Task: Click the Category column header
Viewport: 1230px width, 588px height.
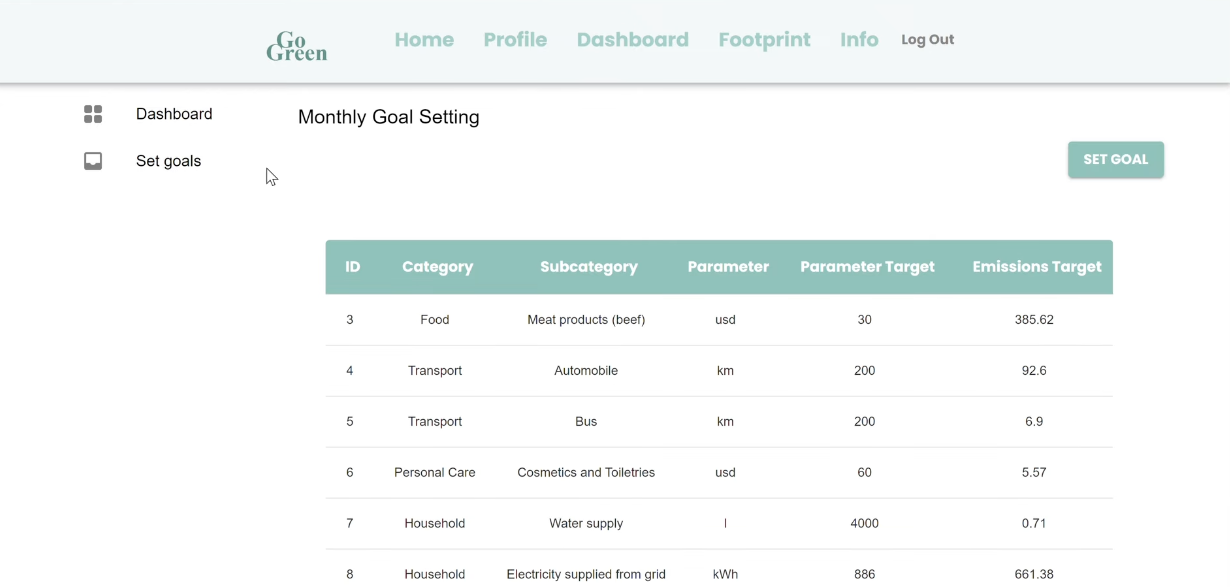Action: point(437,267)
